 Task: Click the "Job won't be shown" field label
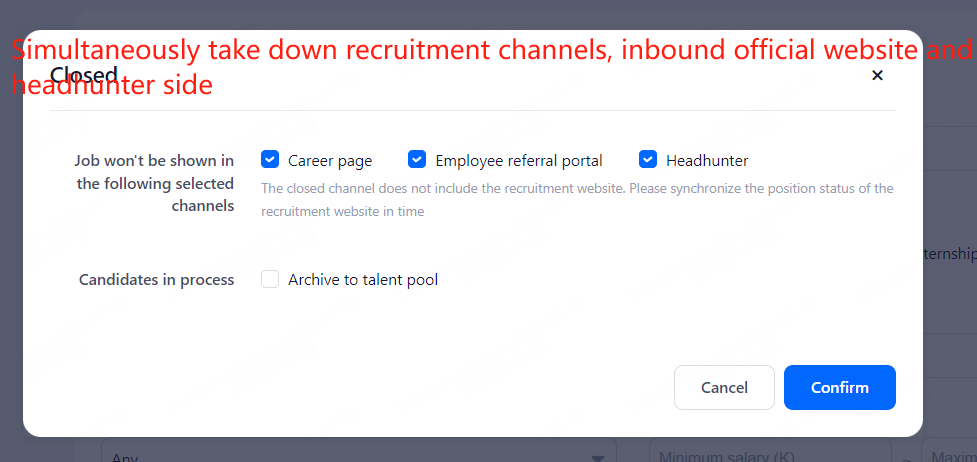click(155, 183)
